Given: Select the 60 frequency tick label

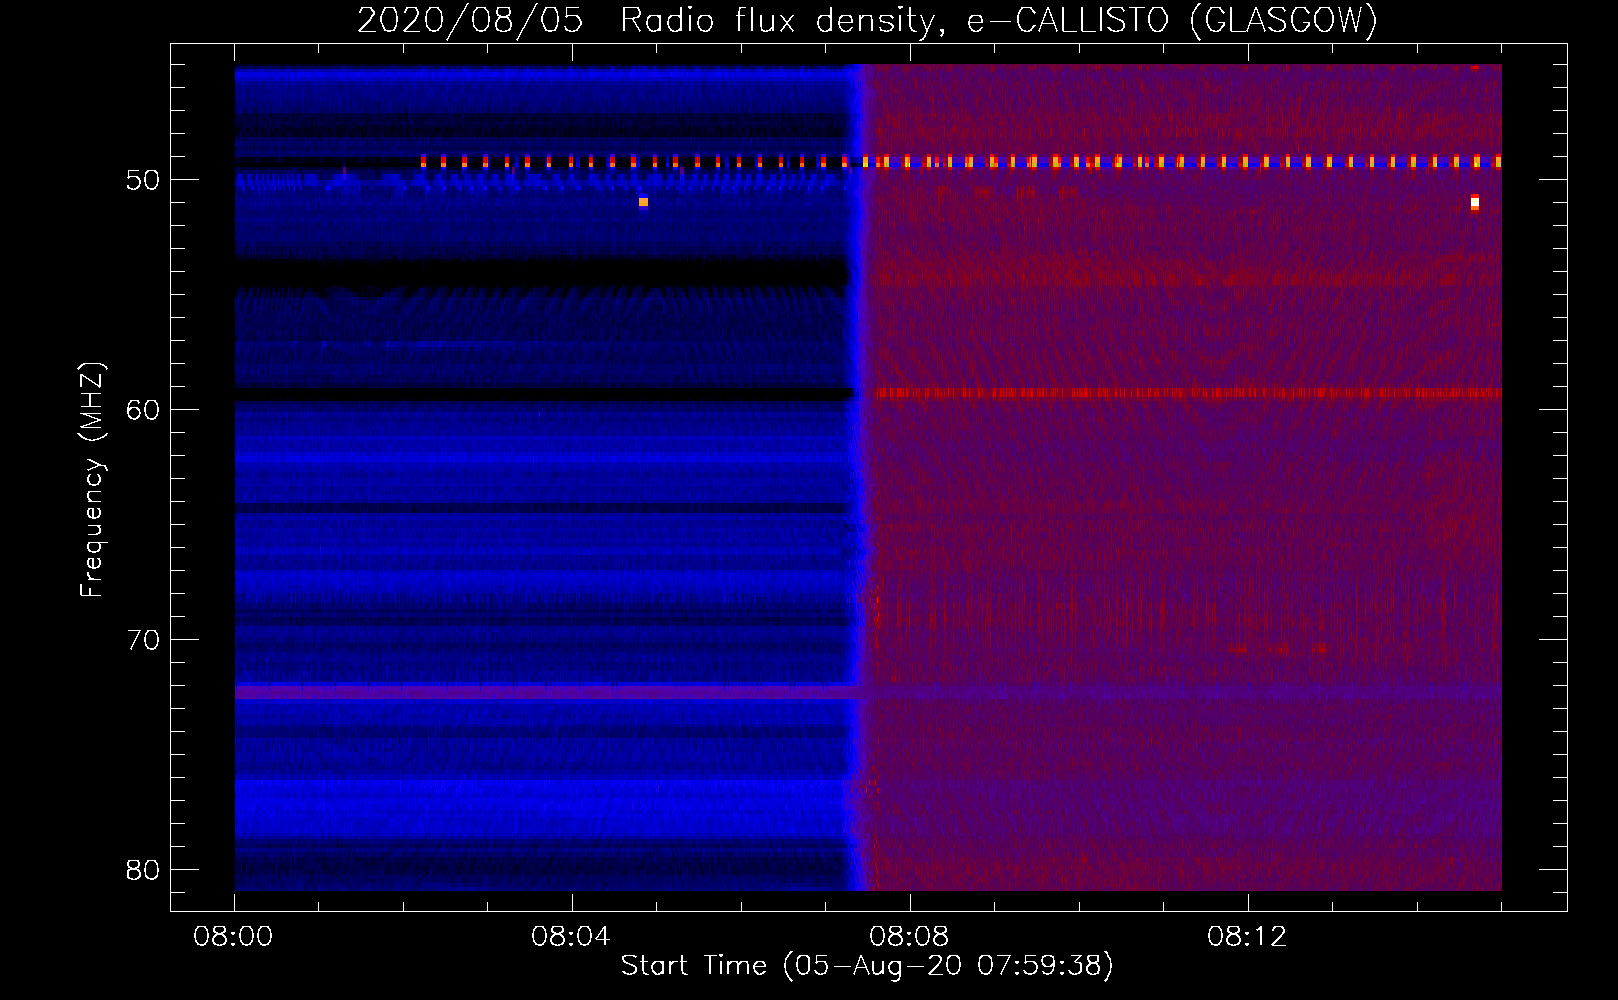Looking at the screenshot, I should tap(143, 410).
